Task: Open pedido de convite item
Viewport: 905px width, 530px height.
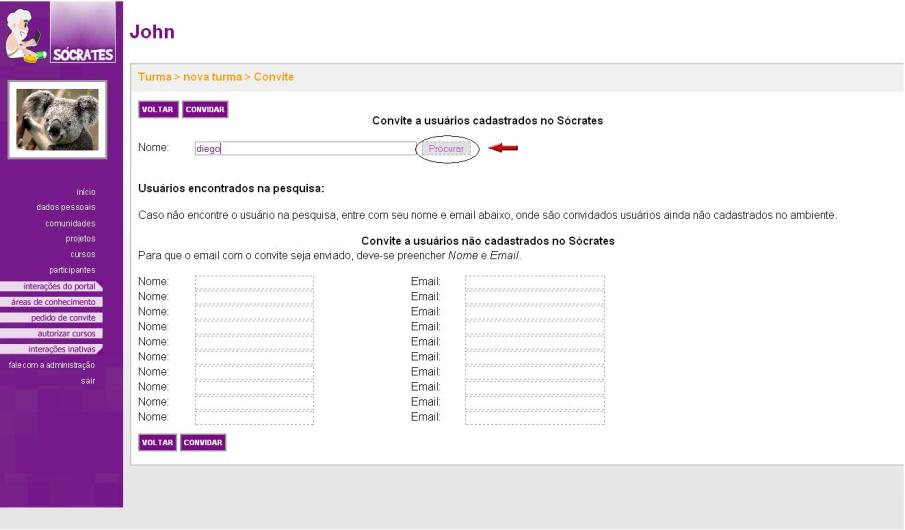Action: (x=62, y=318)
